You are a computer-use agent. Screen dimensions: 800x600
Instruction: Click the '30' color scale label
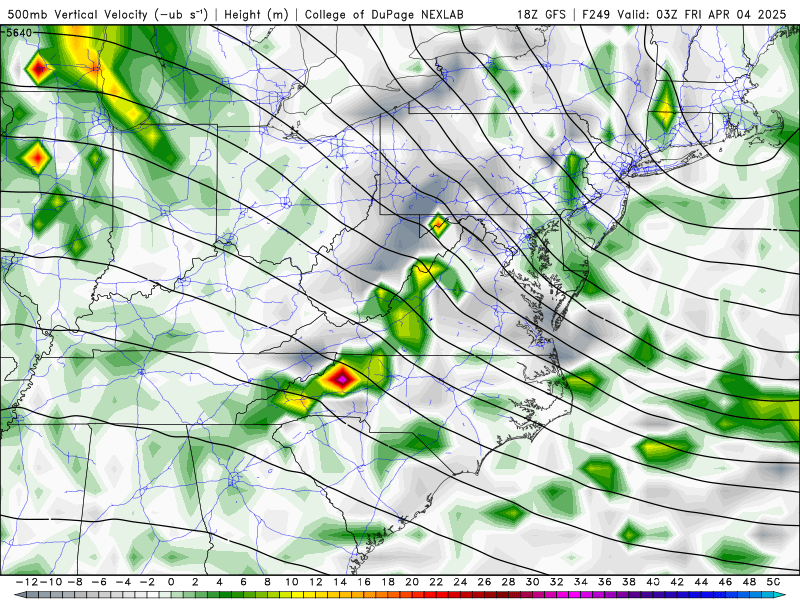click(533, 582)
